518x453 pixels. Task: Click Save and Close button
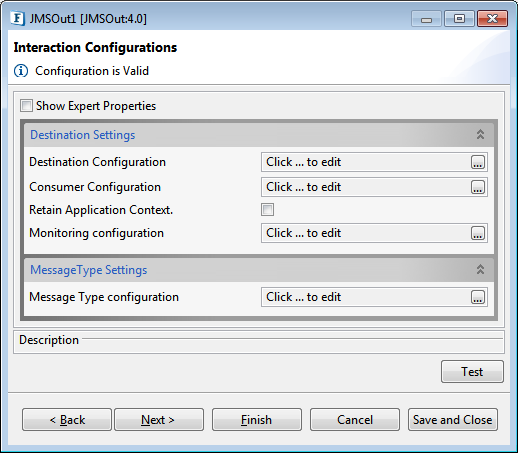point(453,420)
